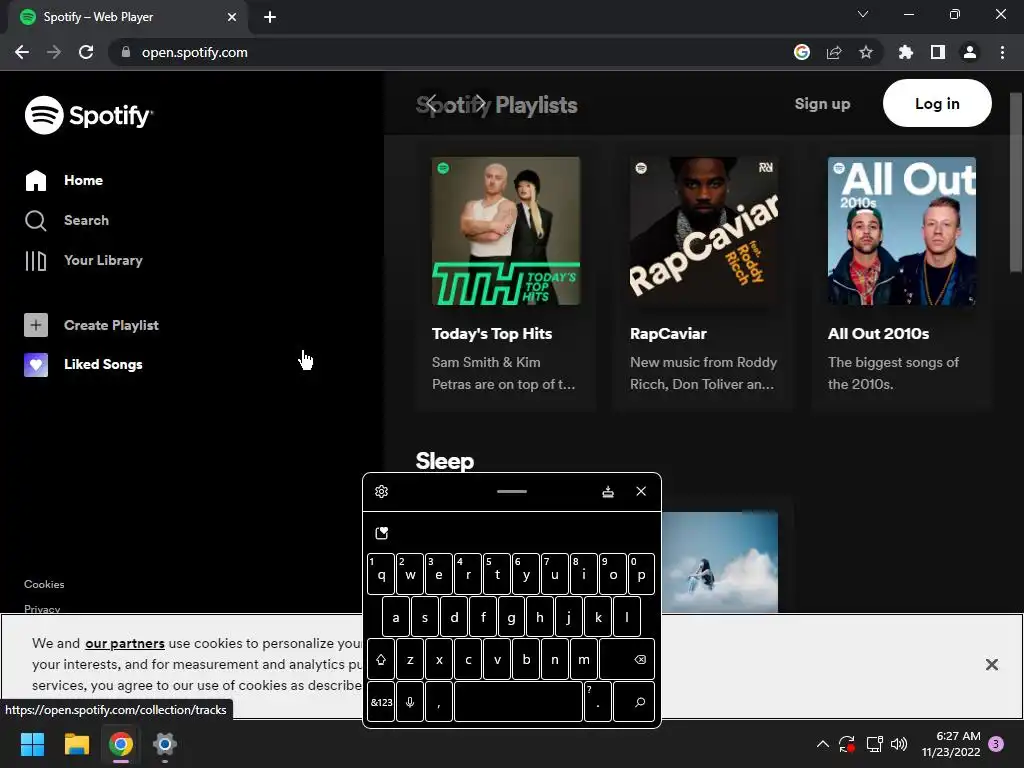Click Chrome icon in taskbar
1024x768 pixels.
[121, 744]
